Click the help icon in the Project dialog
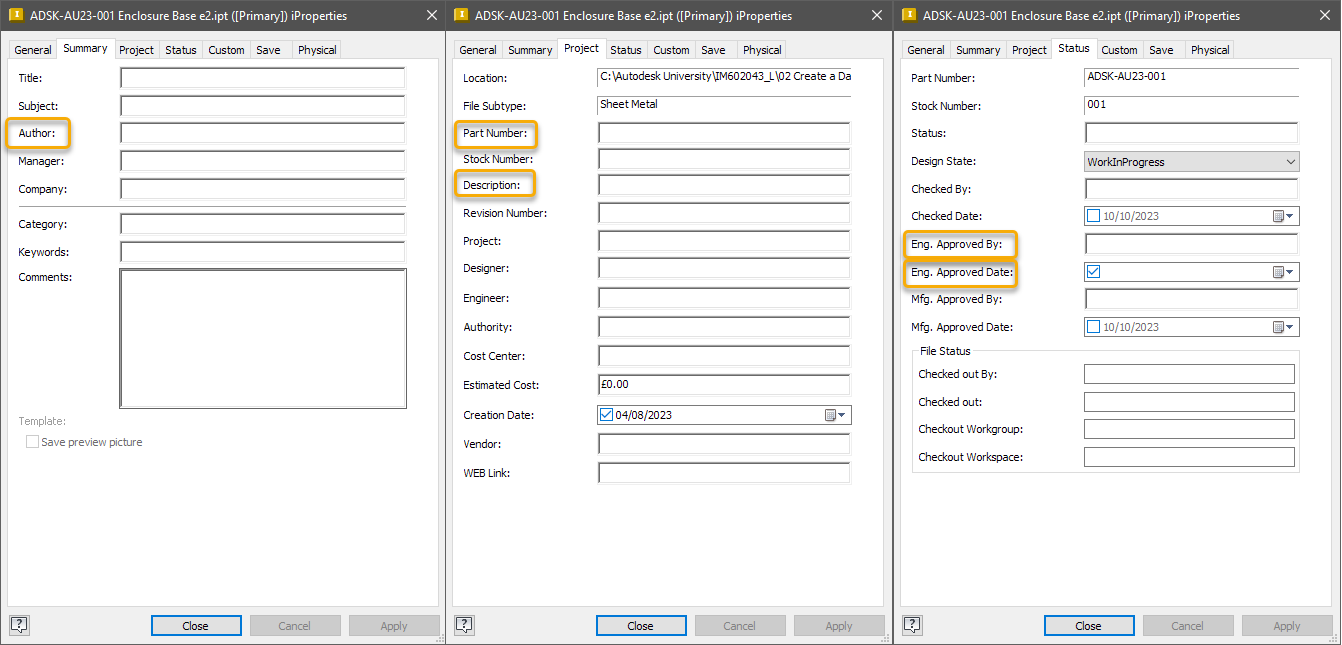 (x=464, y=625)
